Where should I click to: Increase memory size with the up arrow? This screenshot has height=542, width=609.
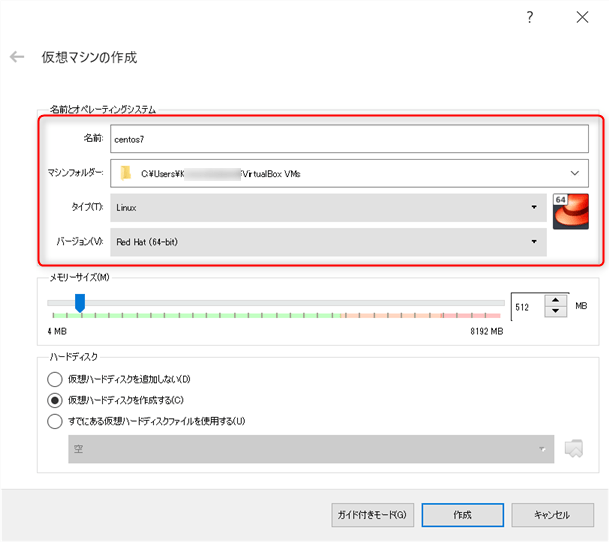coord(555,300)
